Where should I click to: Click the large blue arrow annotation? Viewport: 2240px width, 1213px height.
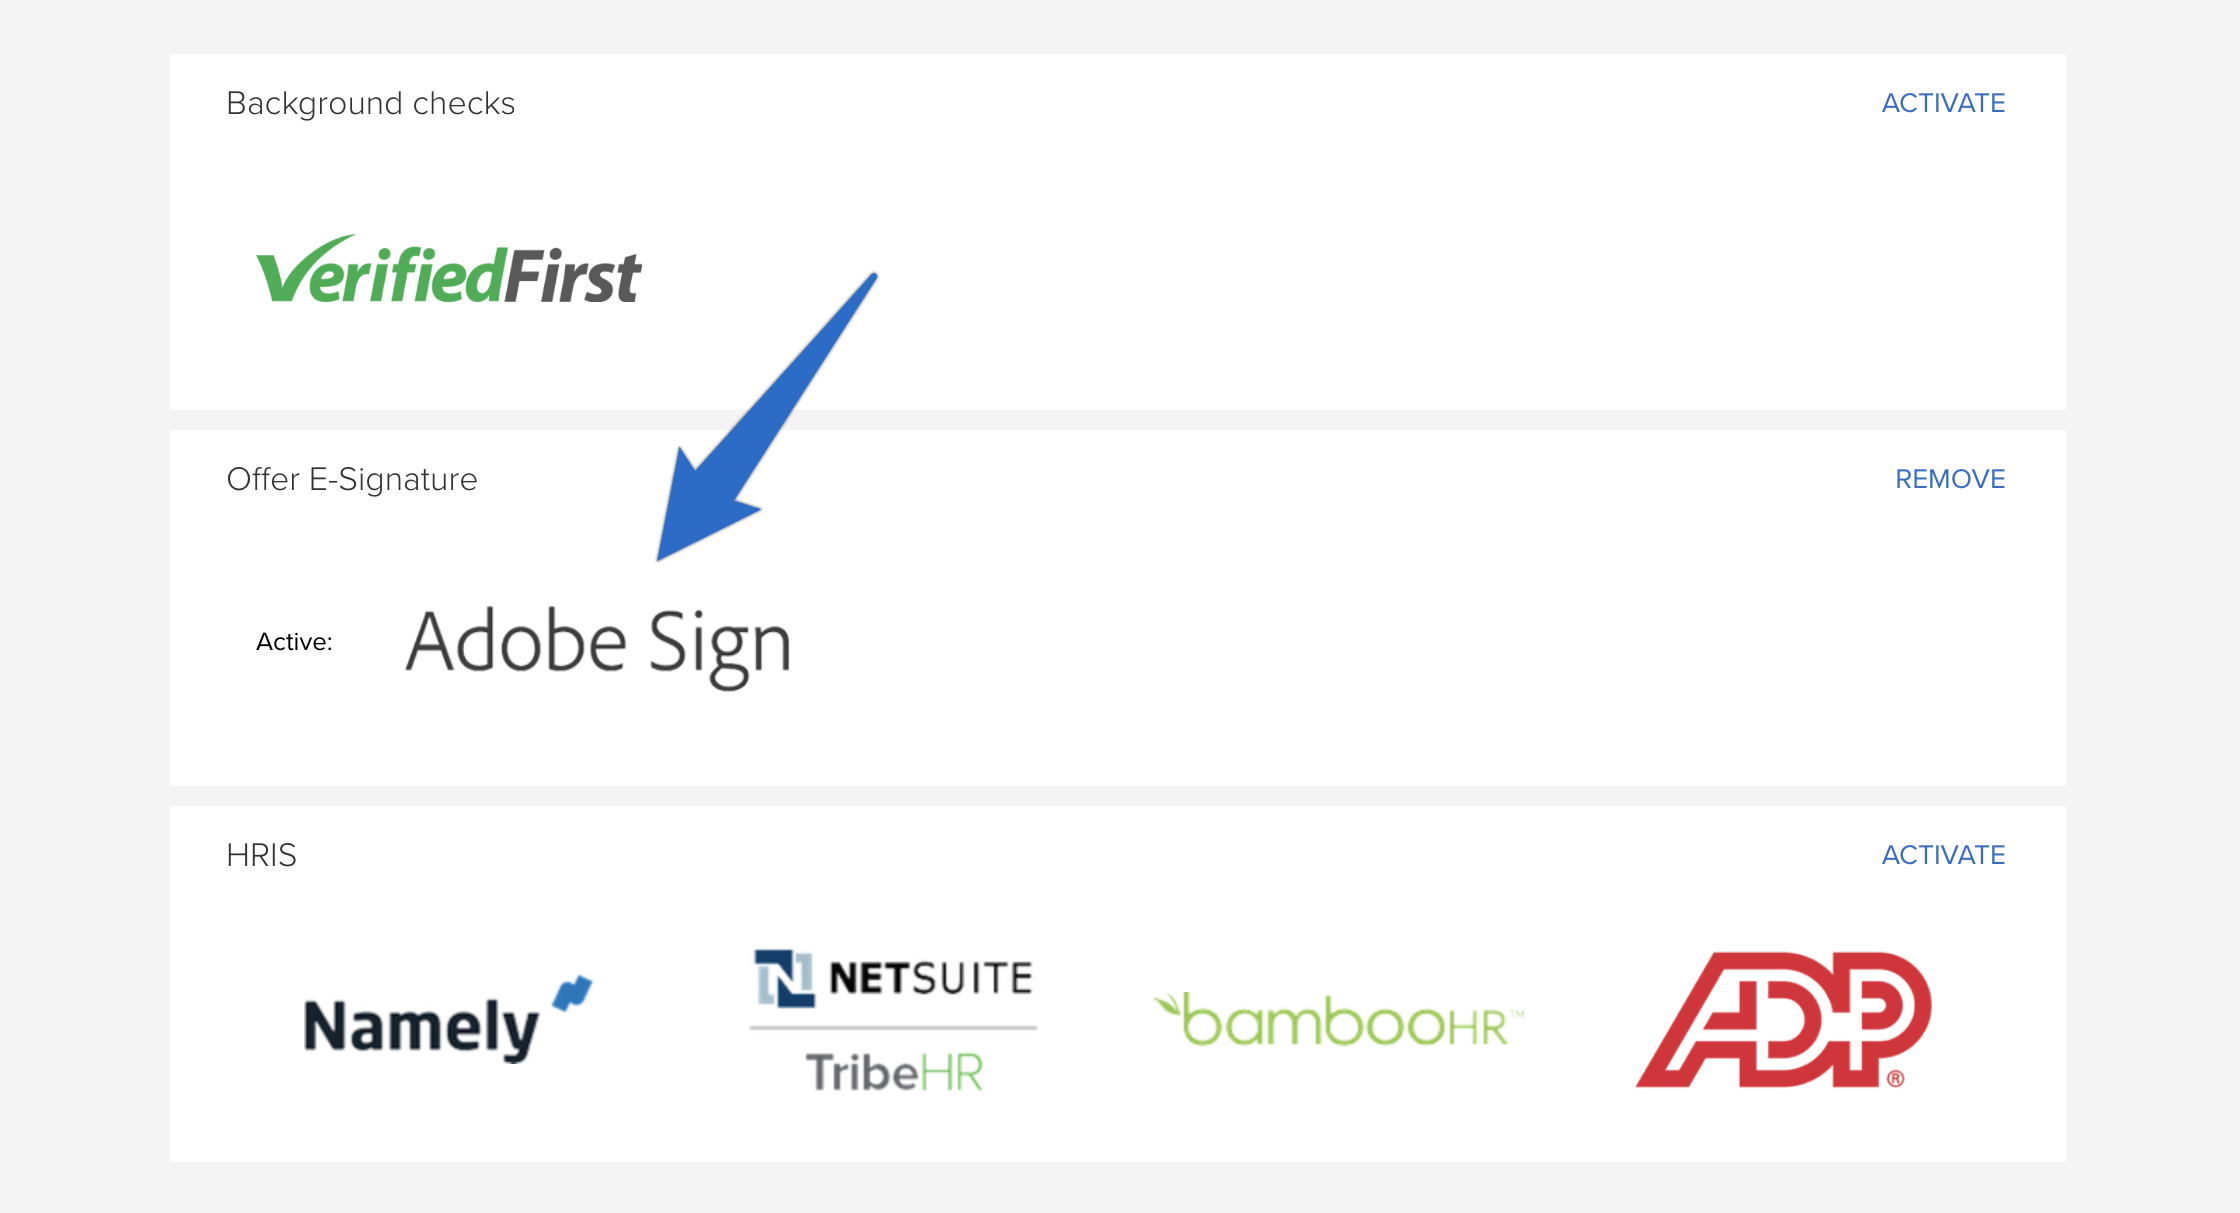point(766,418)
